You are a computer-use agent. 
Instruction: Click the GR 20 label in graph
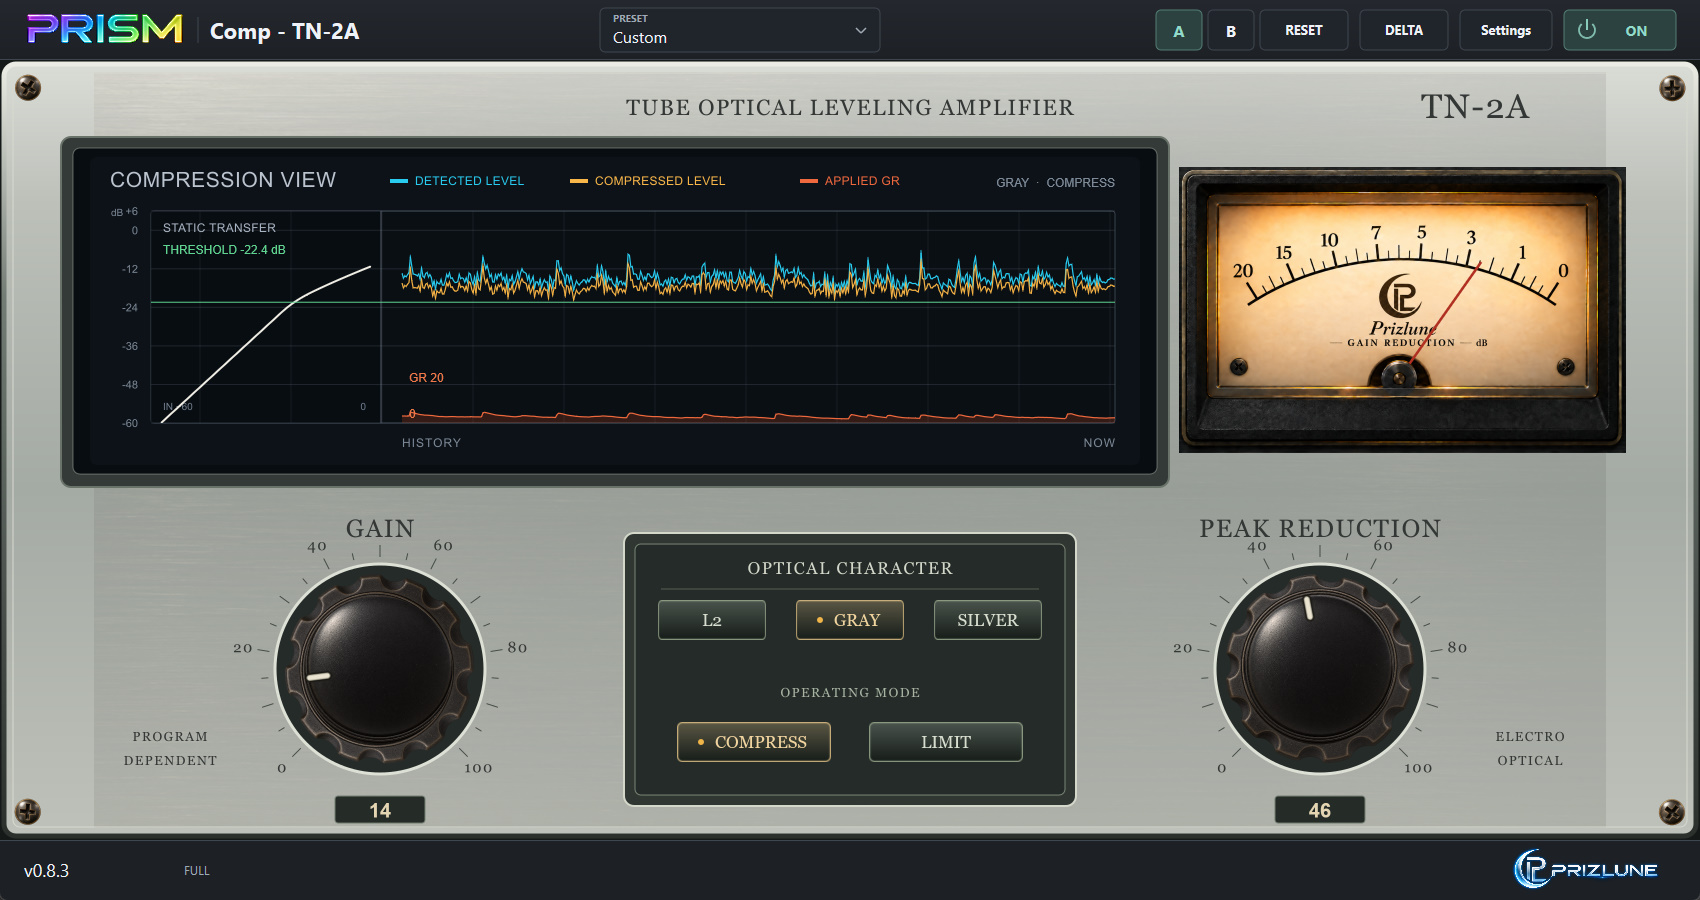click(426, 378)
